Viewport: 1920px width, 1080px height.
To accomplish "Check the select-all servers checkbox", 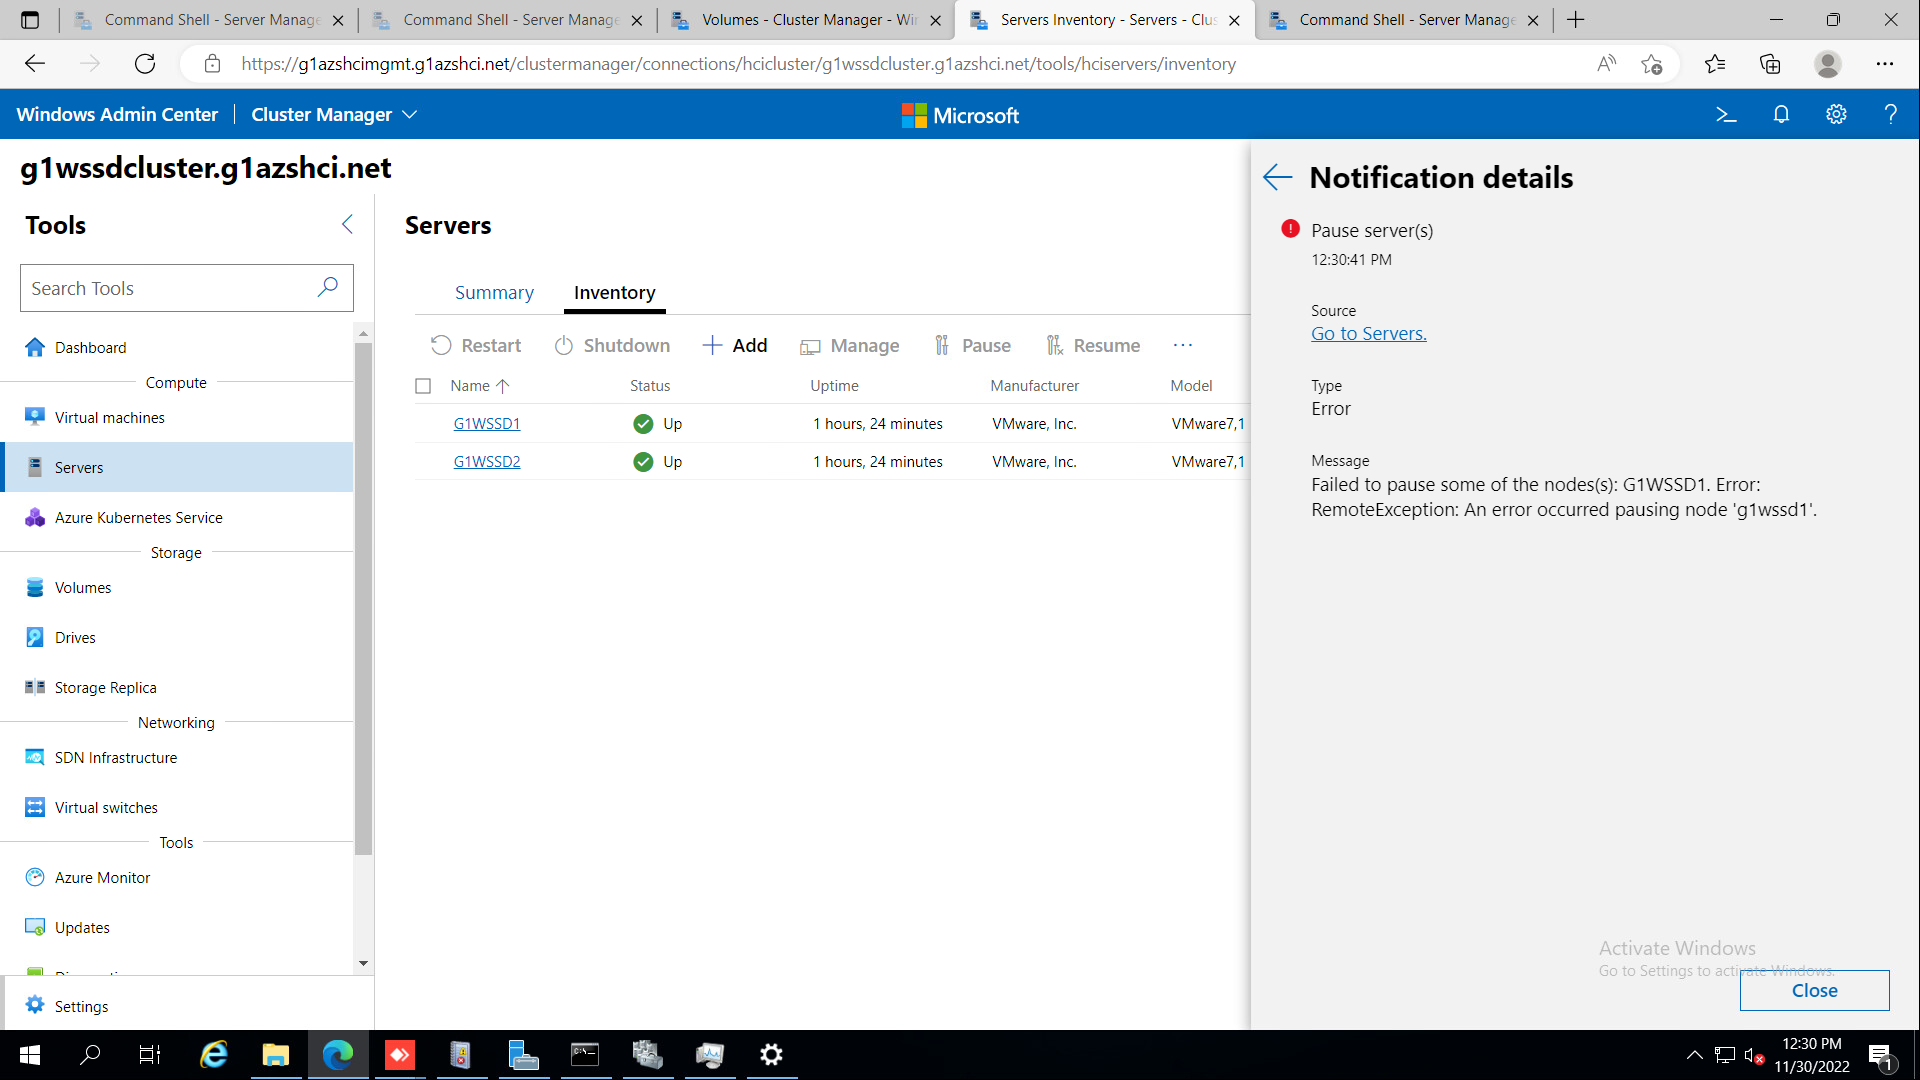I will (423, 385).
